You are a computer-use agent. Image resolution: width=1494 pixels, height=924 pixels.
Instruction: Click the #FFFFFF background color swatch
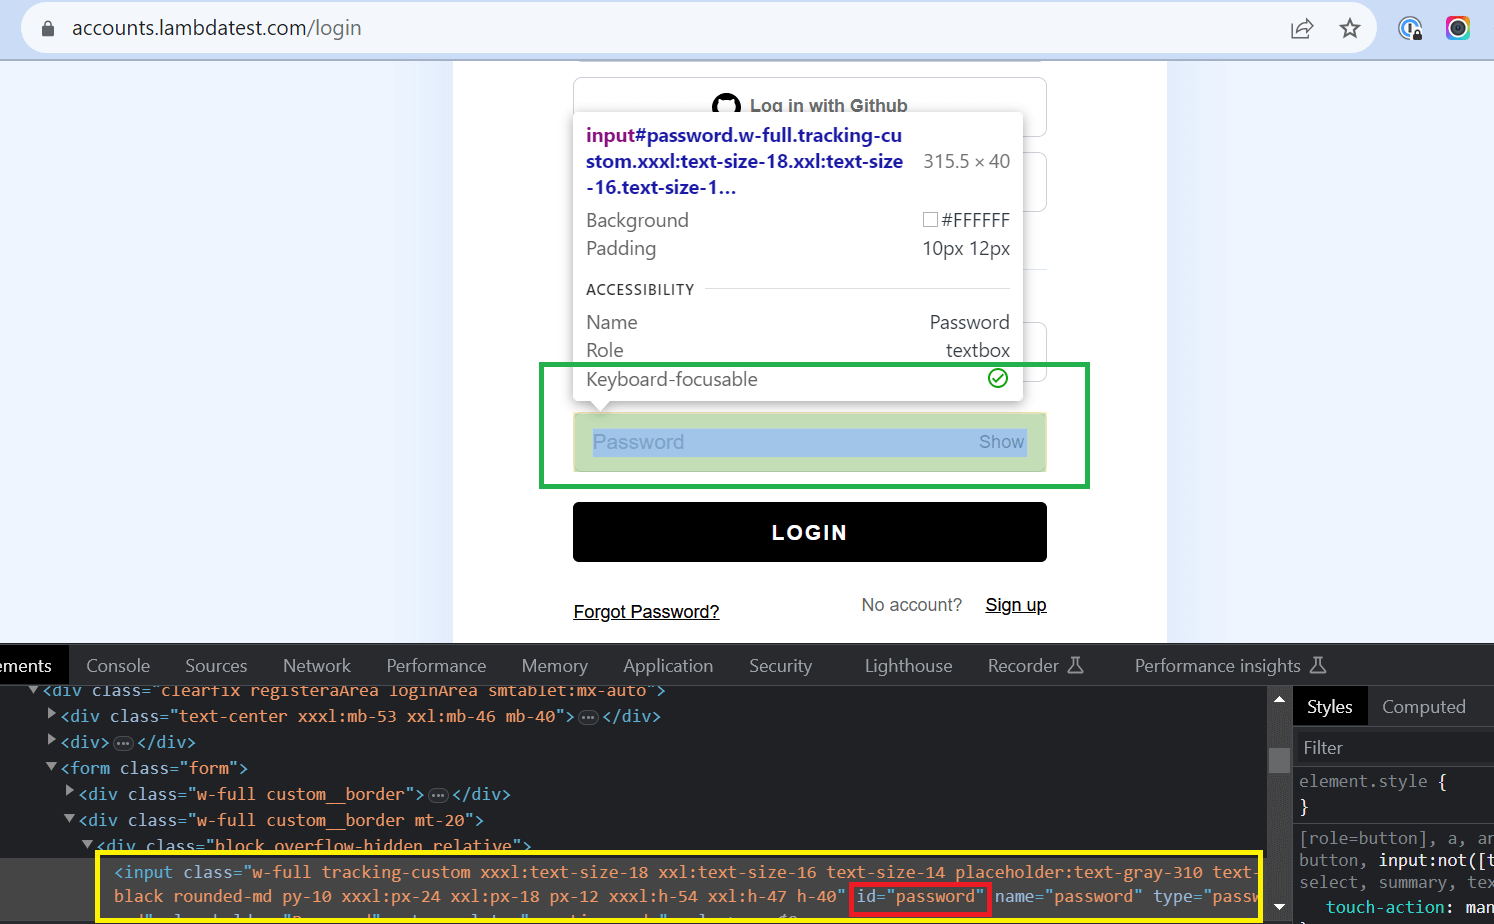[x=930, y=220]
